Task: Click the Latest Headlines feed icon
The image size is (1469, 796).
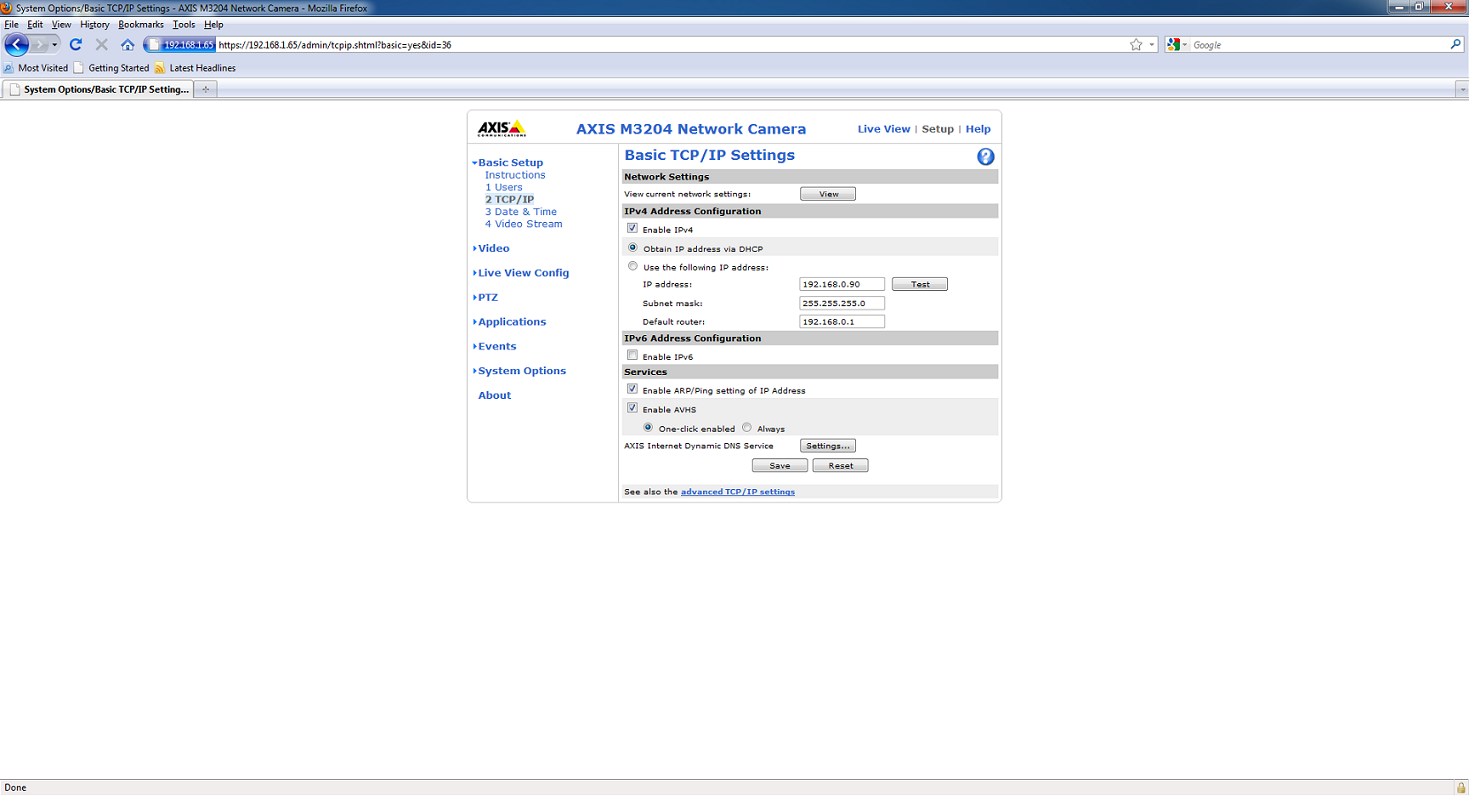Action: click(160, 68)
